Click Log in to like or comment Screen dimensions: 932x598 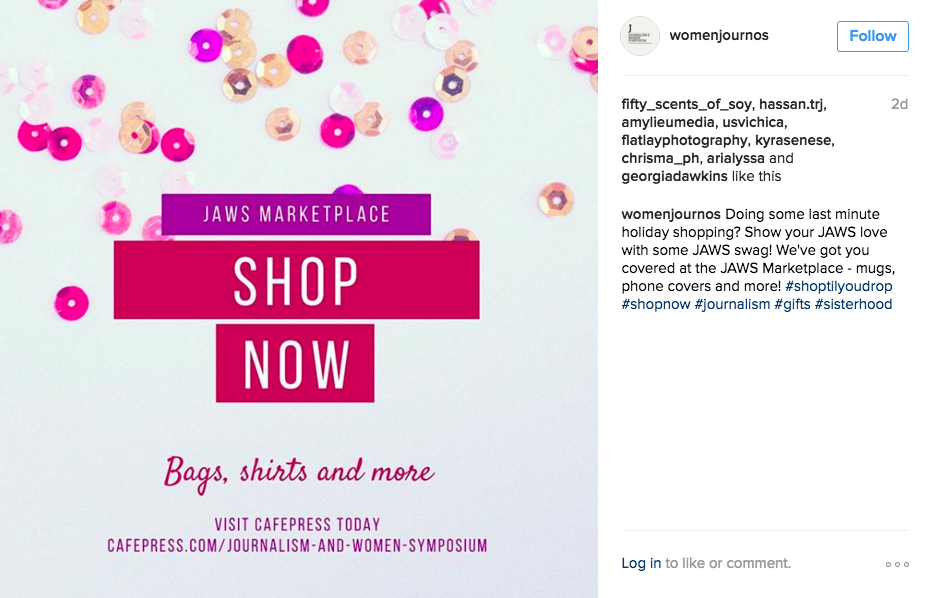[641, 563]
